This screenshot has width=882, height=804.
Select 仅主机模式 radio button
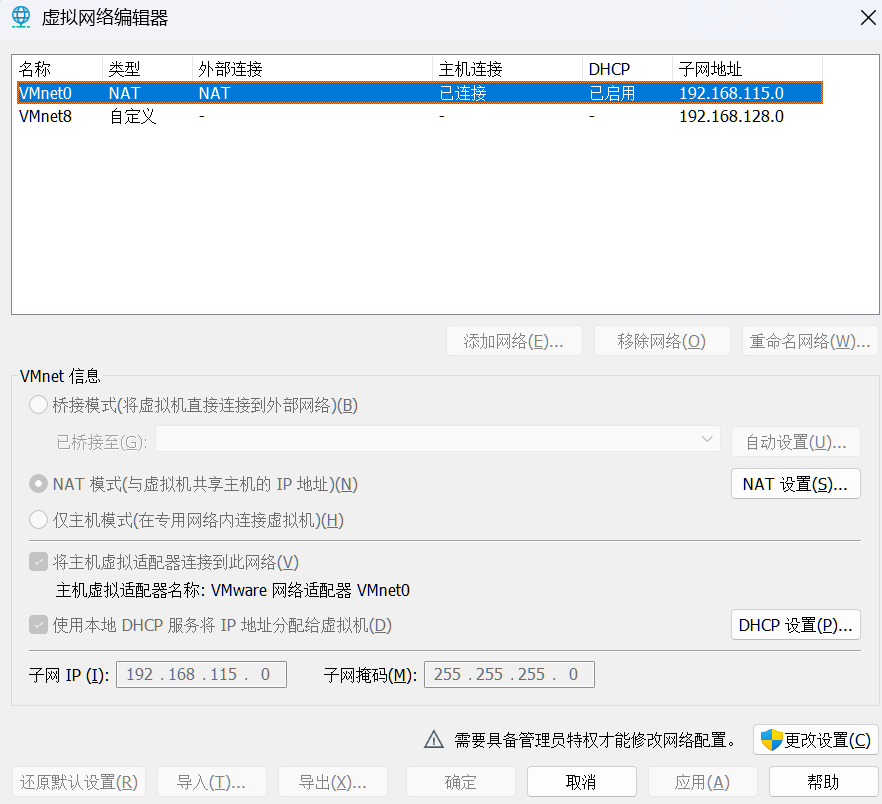[x=38, y=520]
